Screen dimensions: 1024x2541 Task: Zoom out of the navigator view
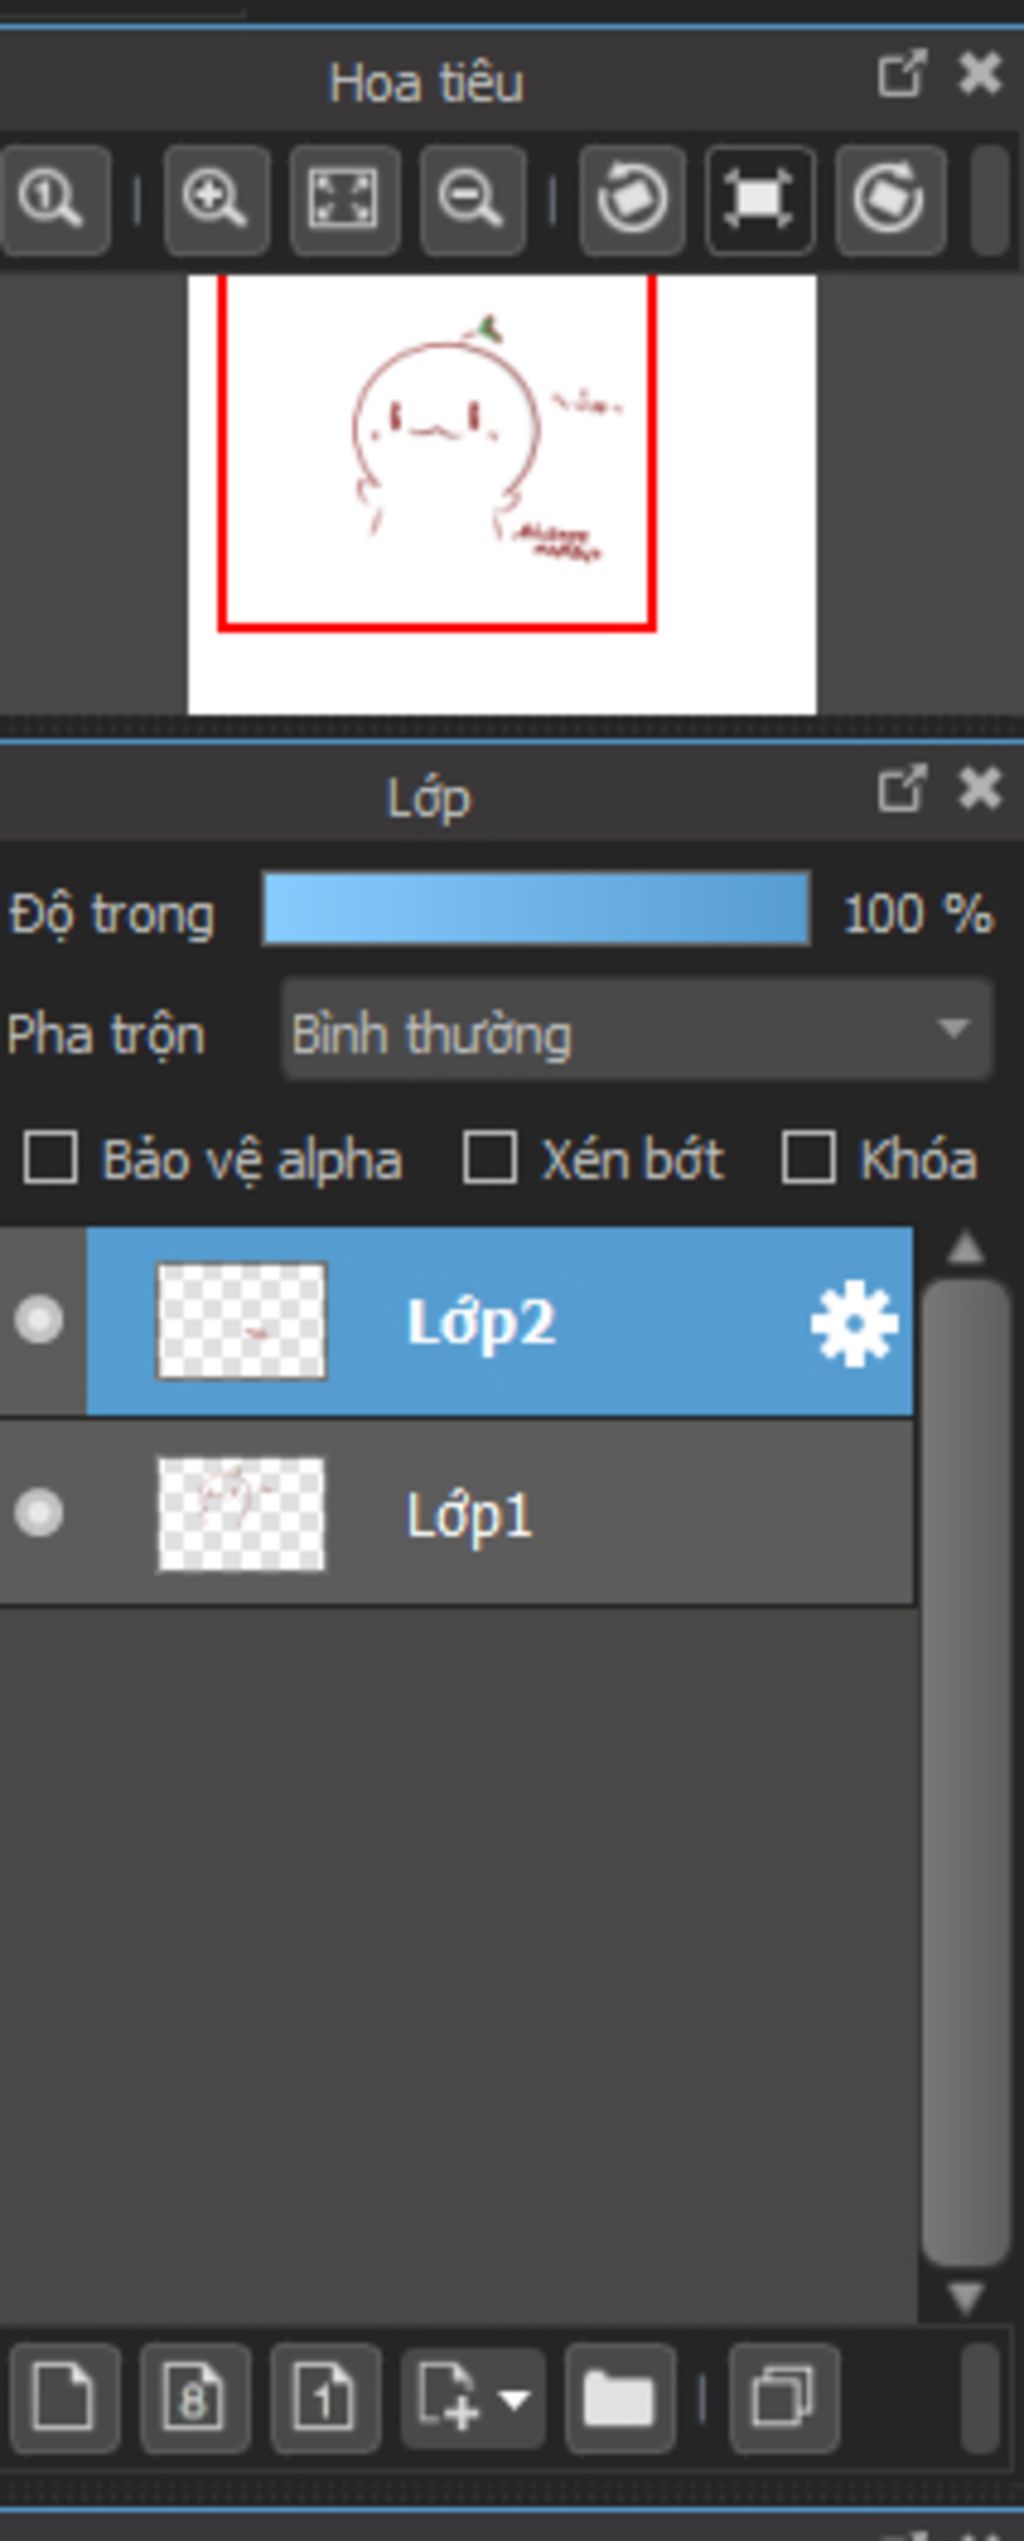472,199
